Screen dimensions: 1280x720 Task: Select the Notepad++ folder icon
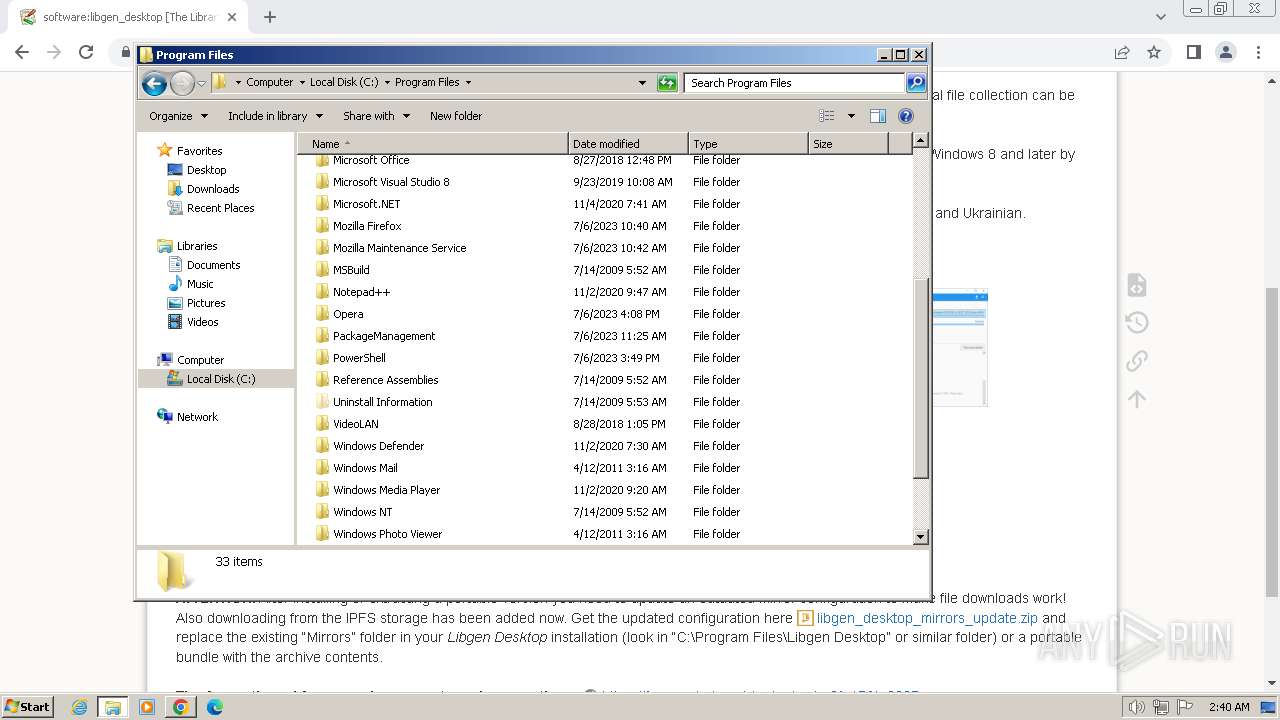(322, 292)
